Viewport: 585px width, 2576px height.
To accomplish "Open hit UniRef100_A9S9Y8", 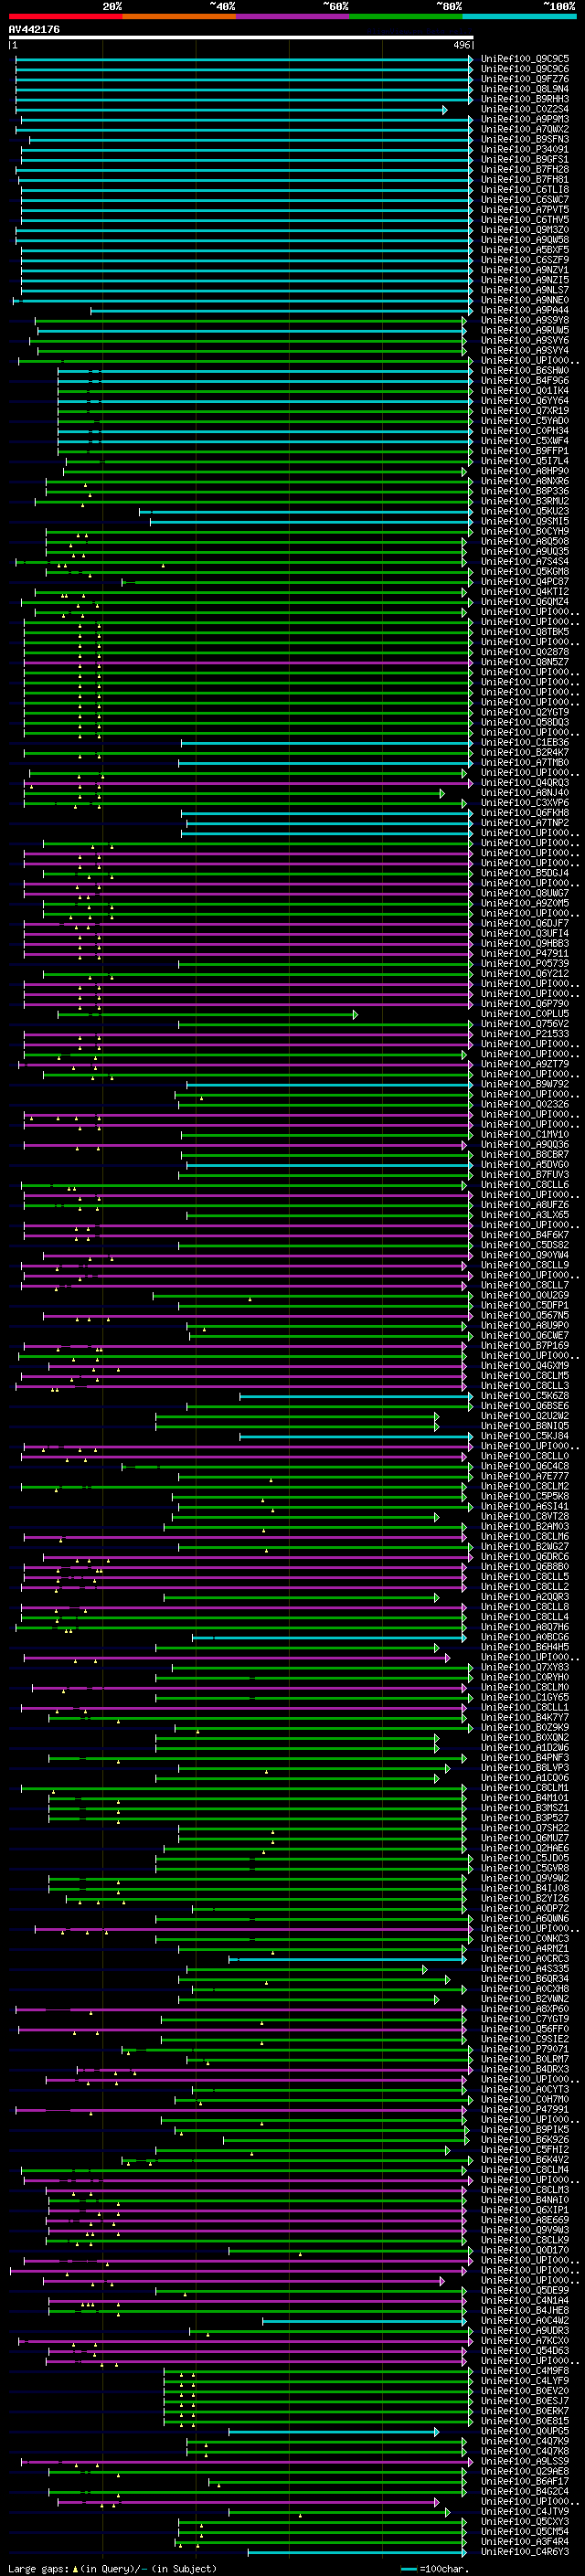I will pos(525,320).
